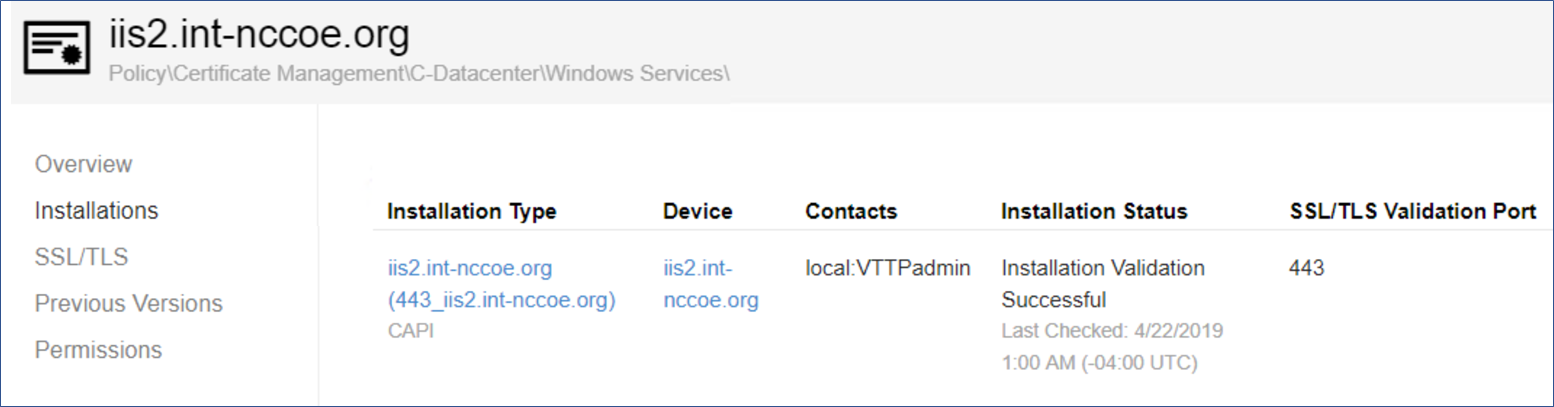The height and width of the screenshot is (407, 1554).
Task: Click the Contacts column header
Action: pos(851,212)
